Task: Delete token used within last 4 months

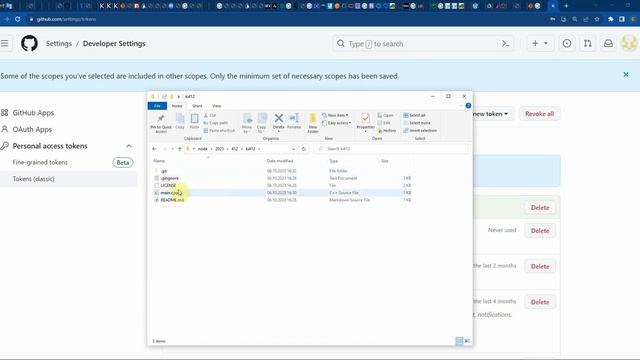Action: pos(540,302)
